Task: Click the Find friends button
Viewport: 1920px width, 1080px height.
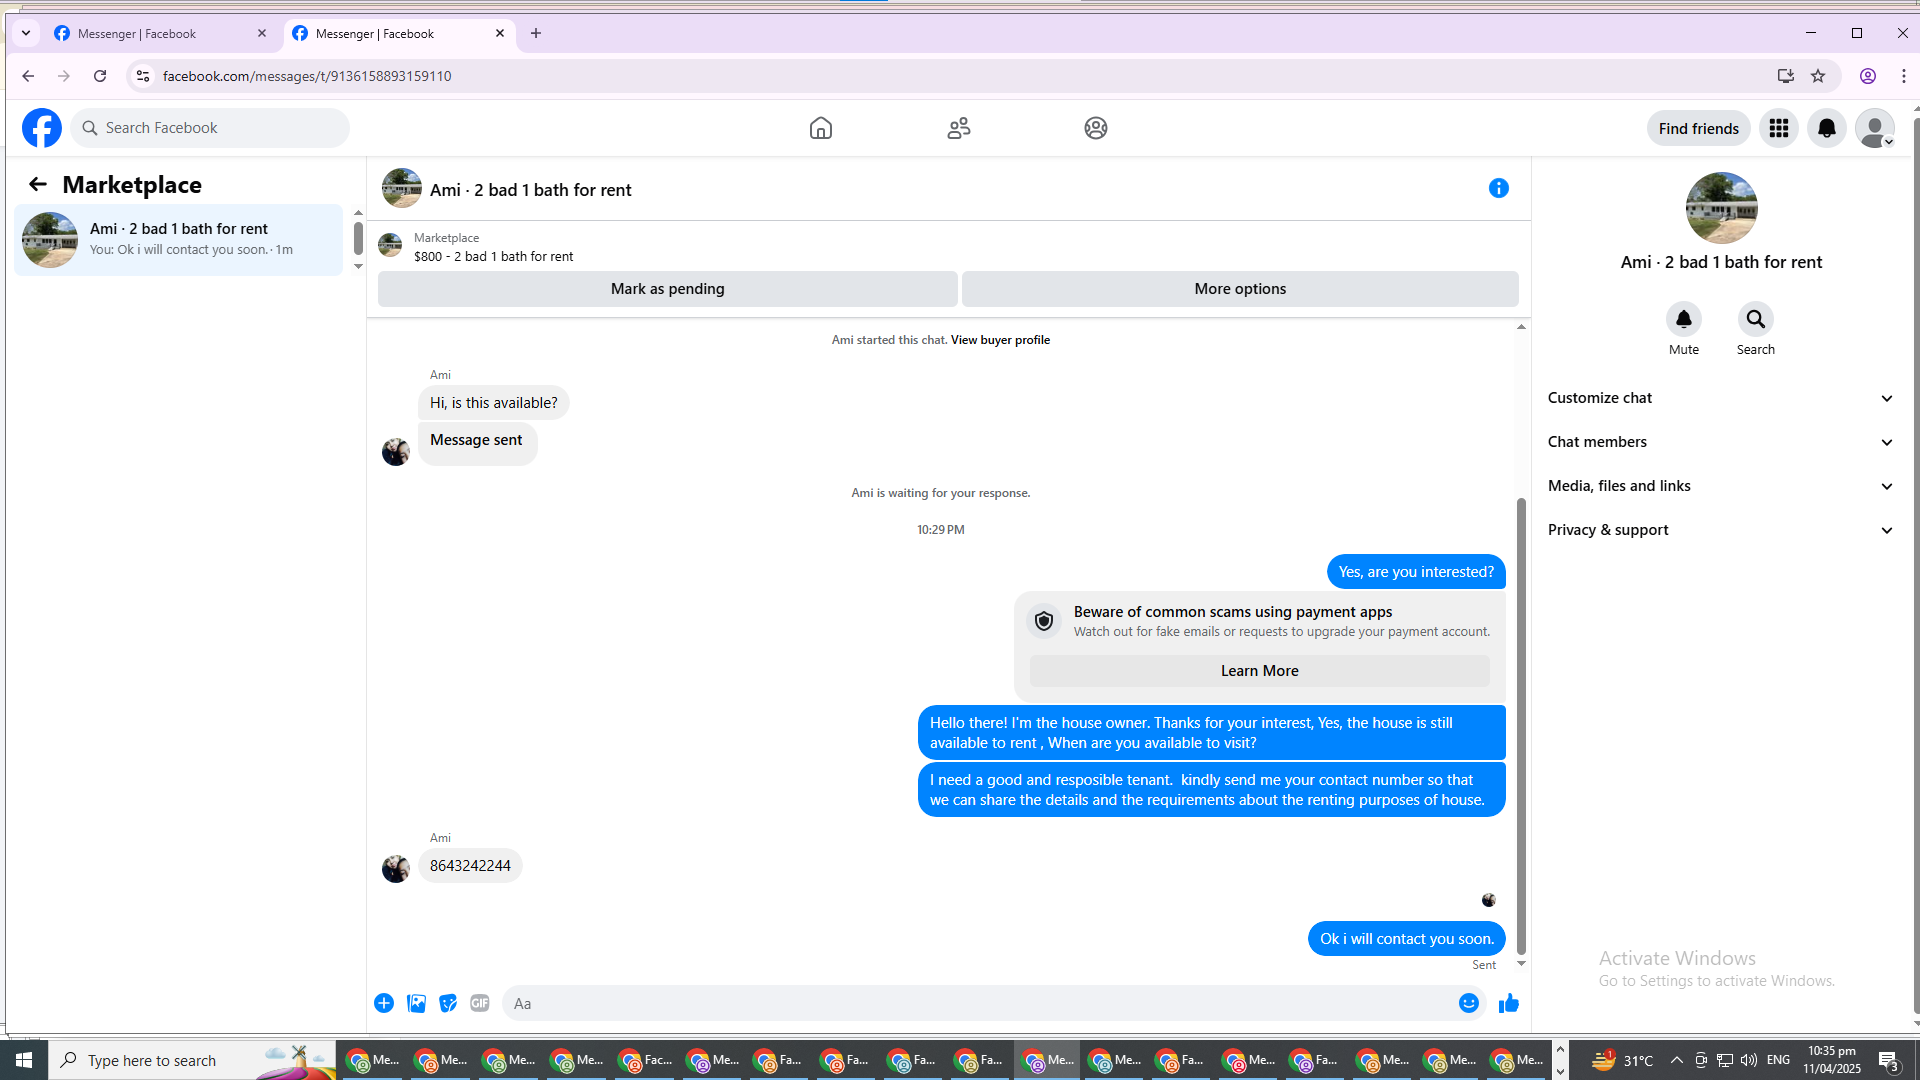Action: point(1698,128)
